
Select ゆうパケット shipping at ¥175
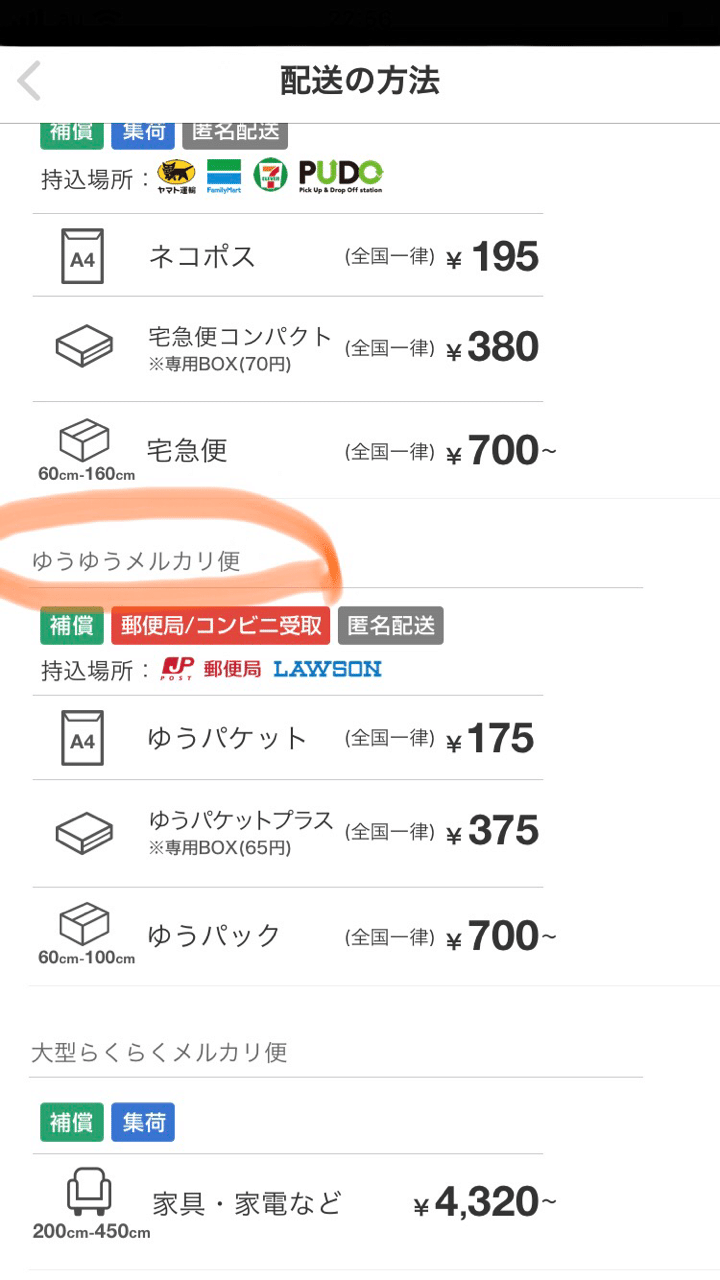click(288, 739)
